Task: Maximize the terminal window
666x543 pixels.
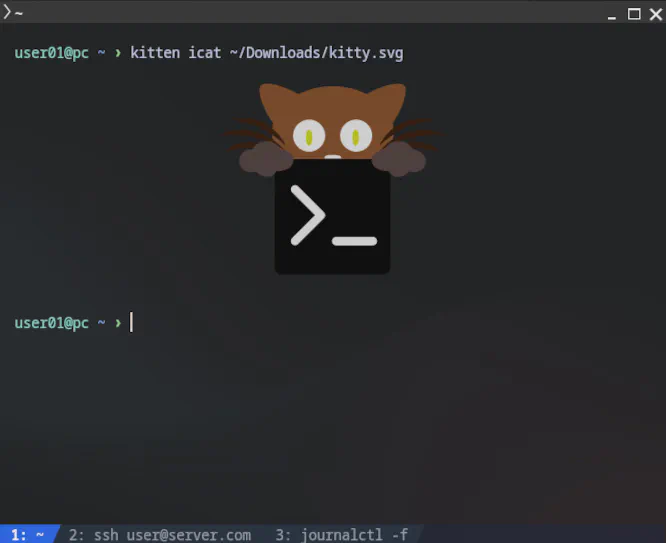Action: 634,14
